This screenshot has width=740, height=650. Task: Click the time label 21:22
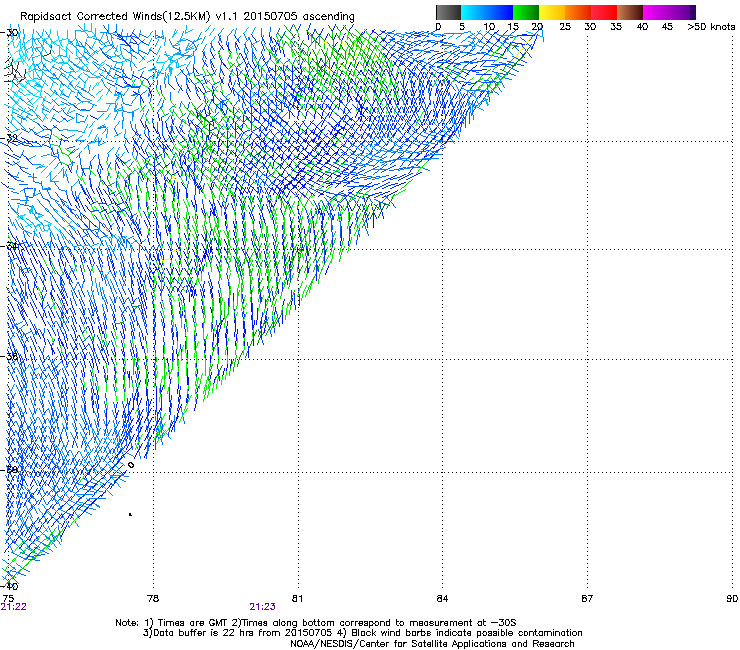13,607
